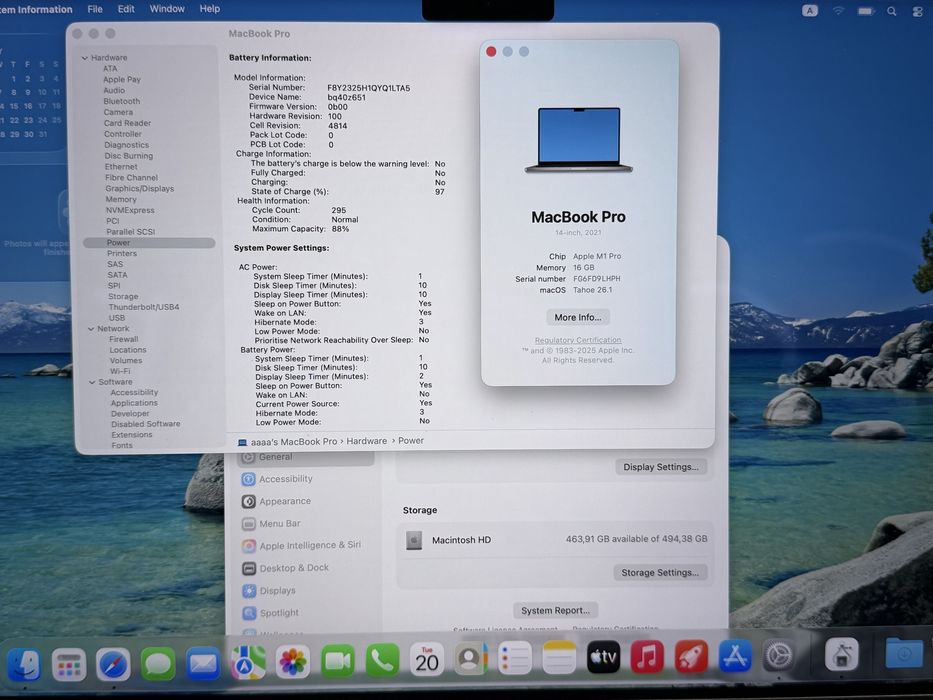Open System Information icon in dock
The width and height of the screenshot is (933, 700).
click(841, 654)
